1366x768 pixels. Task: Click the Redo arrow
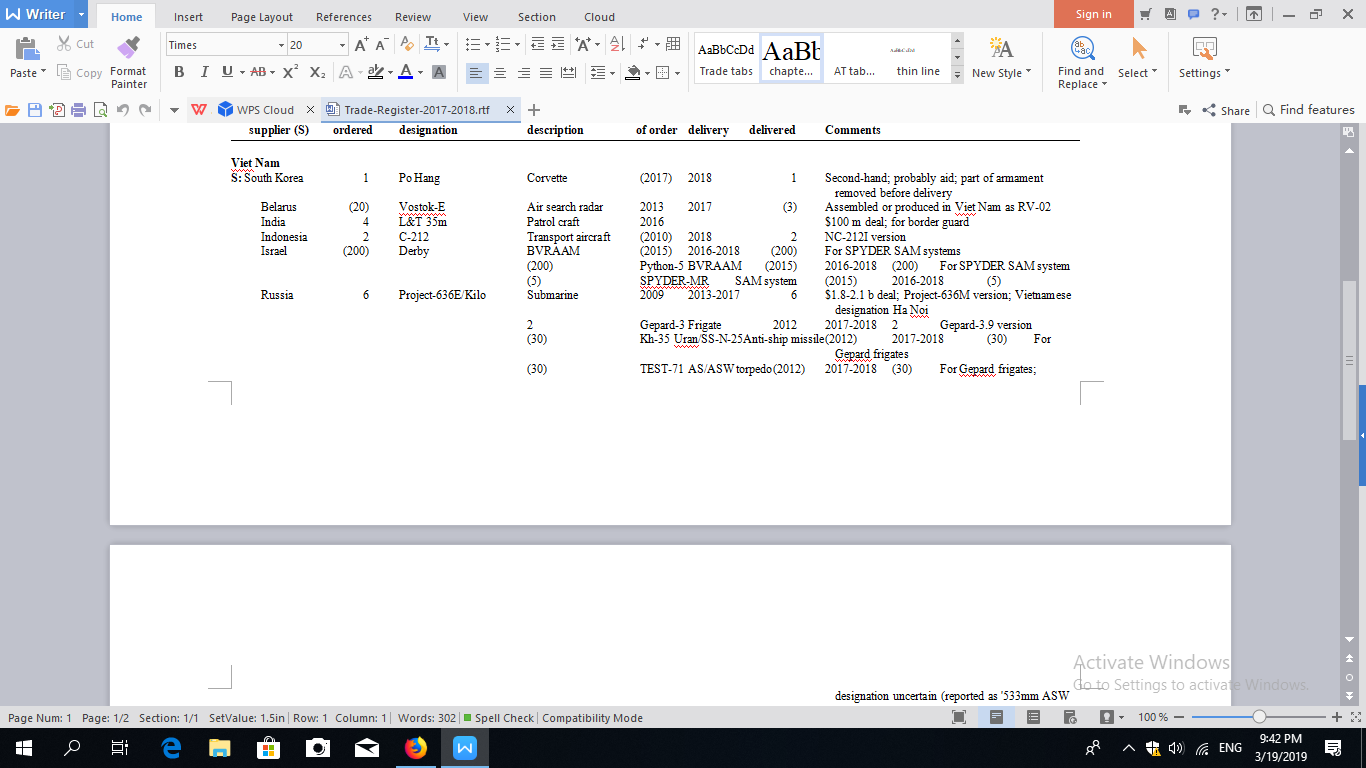click(x=146, y=110)
